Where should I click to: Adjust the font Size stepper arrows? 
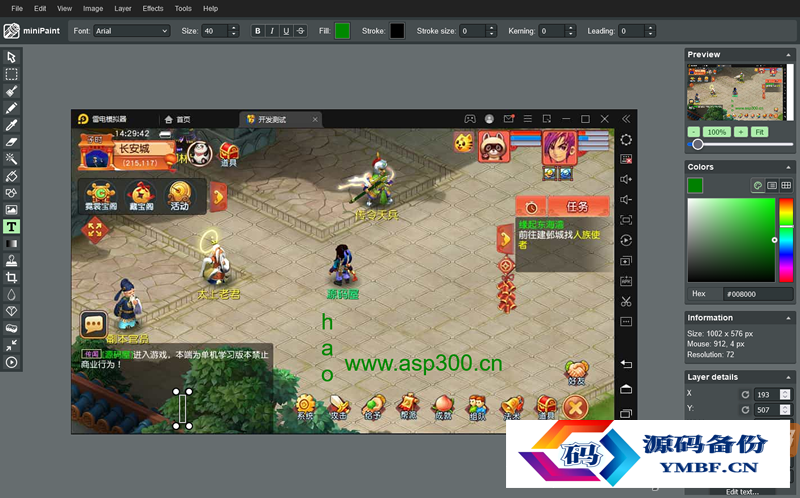click(234, 31)
